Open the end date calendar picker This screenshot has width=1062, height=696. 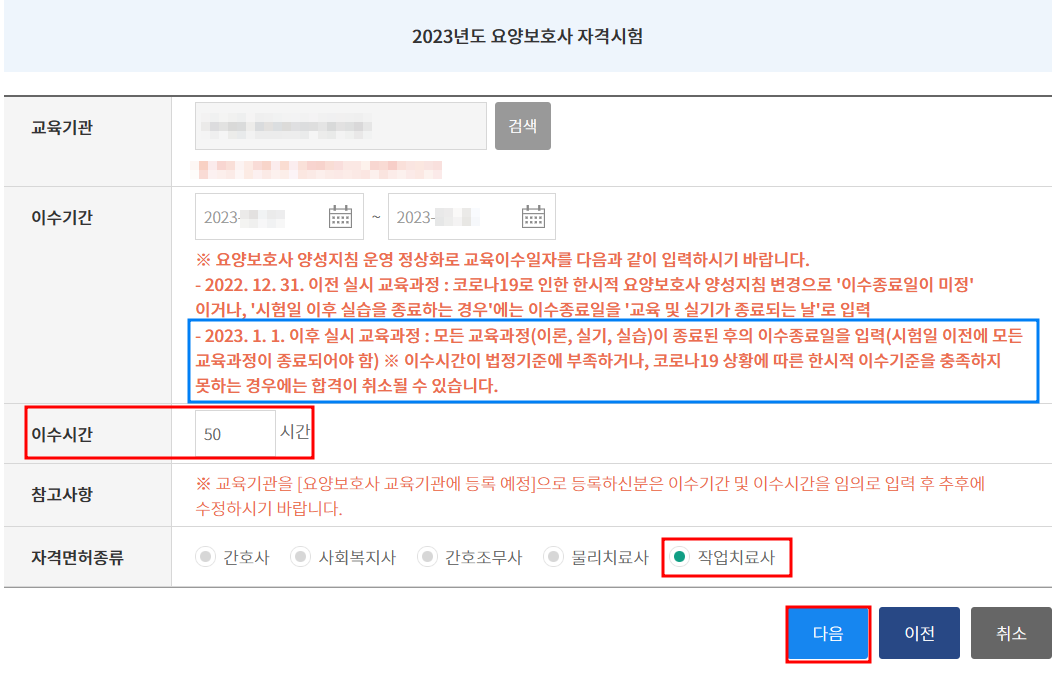click(533, 216)
